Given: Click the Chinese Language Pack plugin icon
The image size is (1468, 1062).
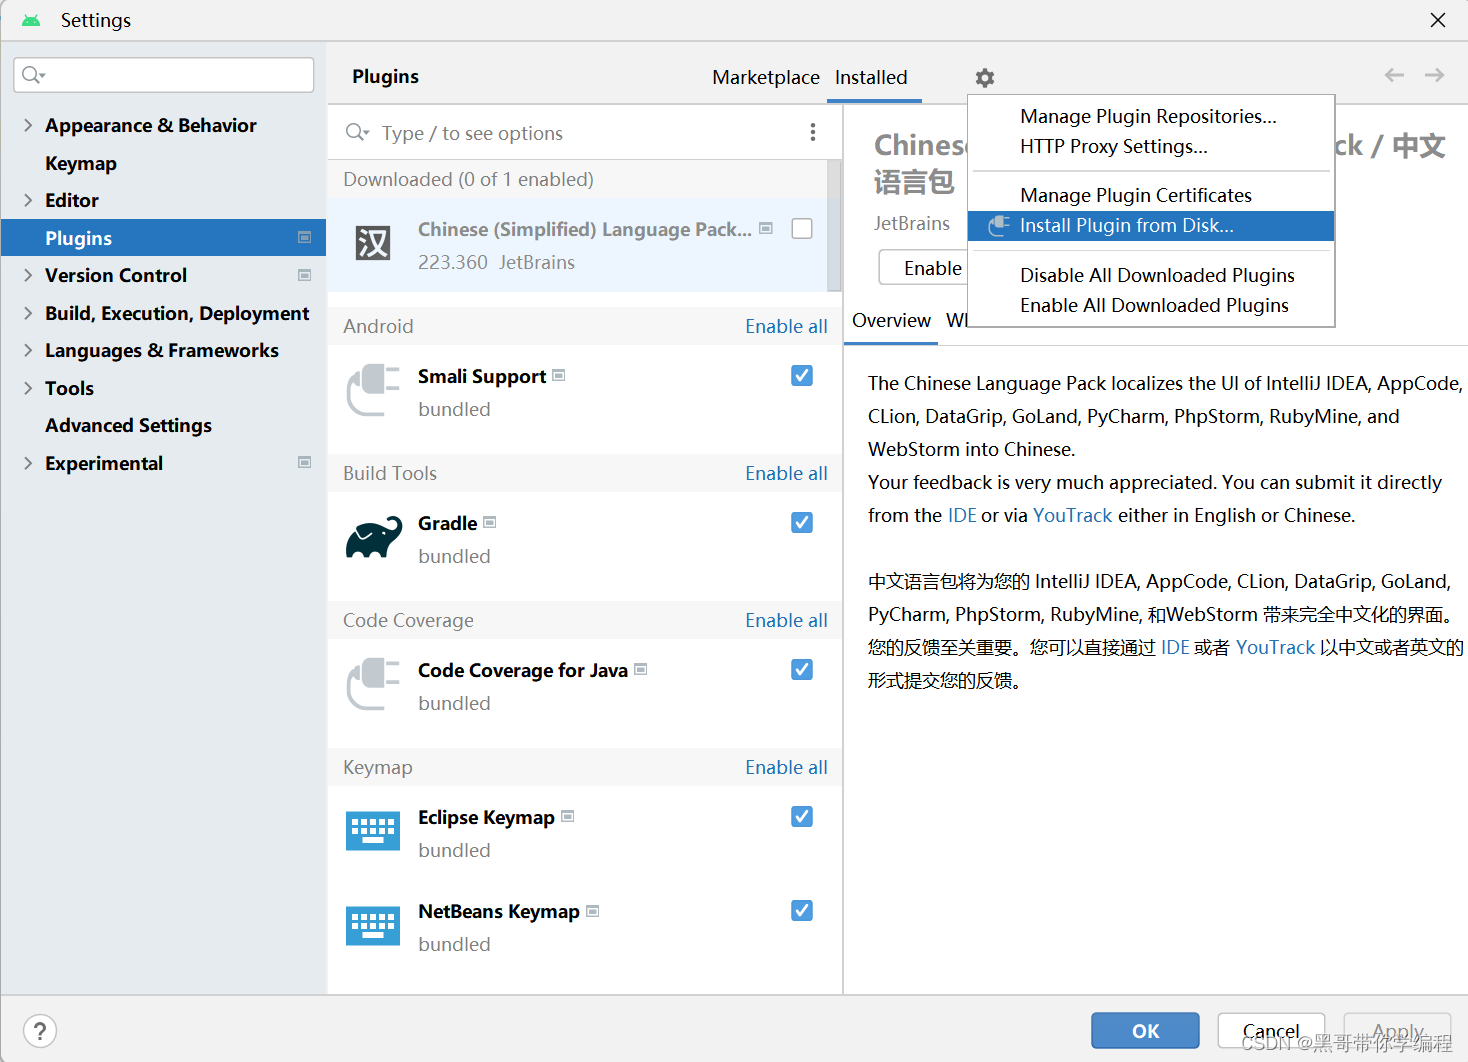Looking at the screenshot, I should point(373,243).
